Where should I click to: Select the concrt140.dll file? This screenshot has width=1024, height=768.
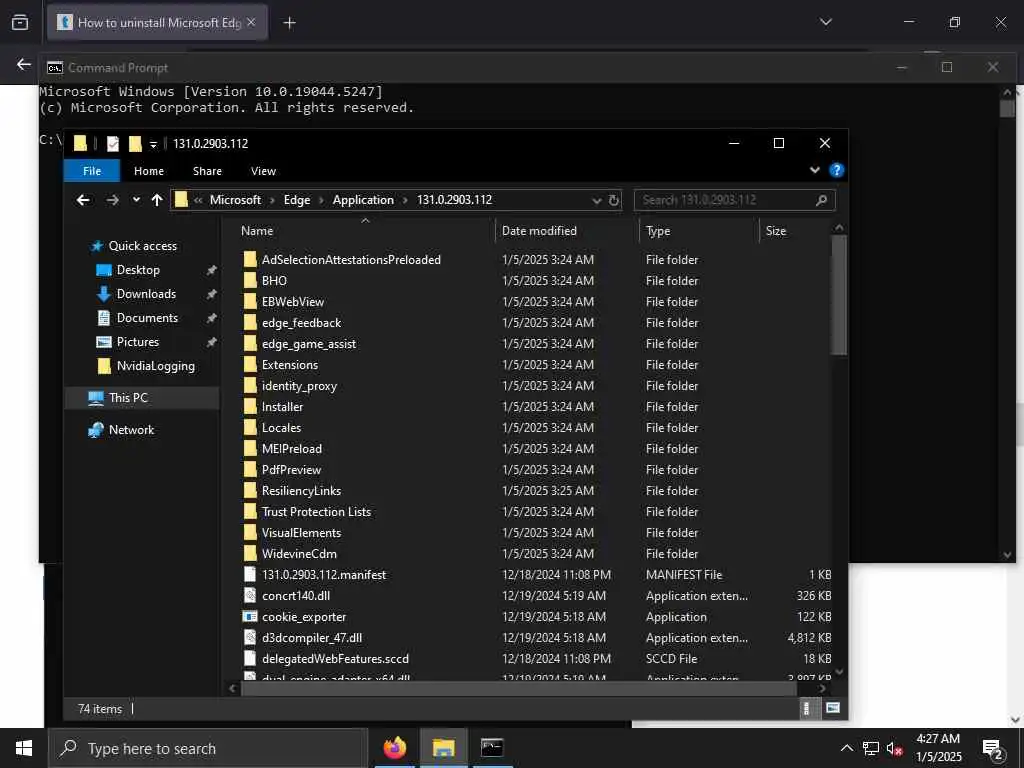(x=296, y=596)
